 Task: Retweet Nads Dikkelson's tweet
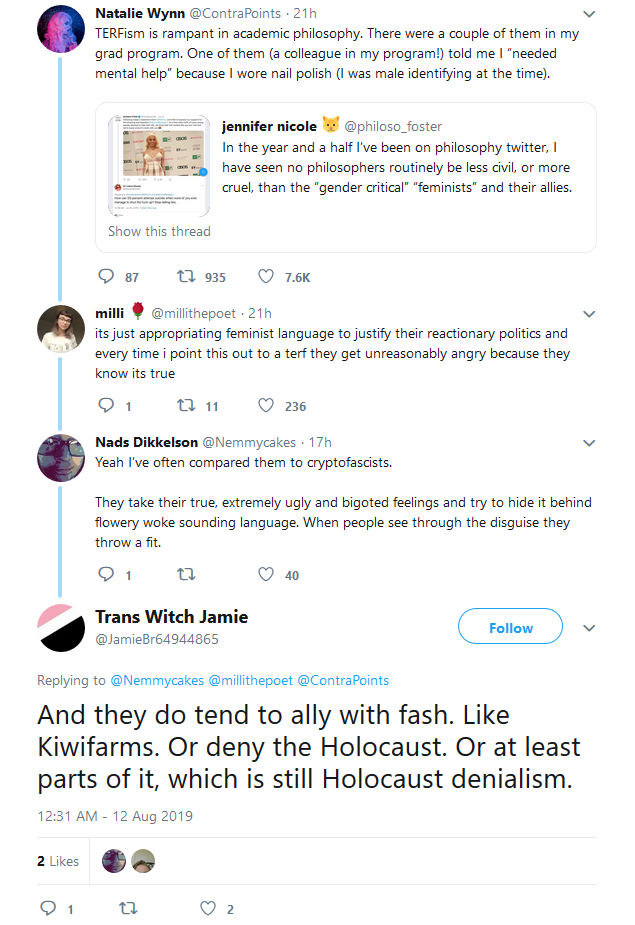pos(186,574)
